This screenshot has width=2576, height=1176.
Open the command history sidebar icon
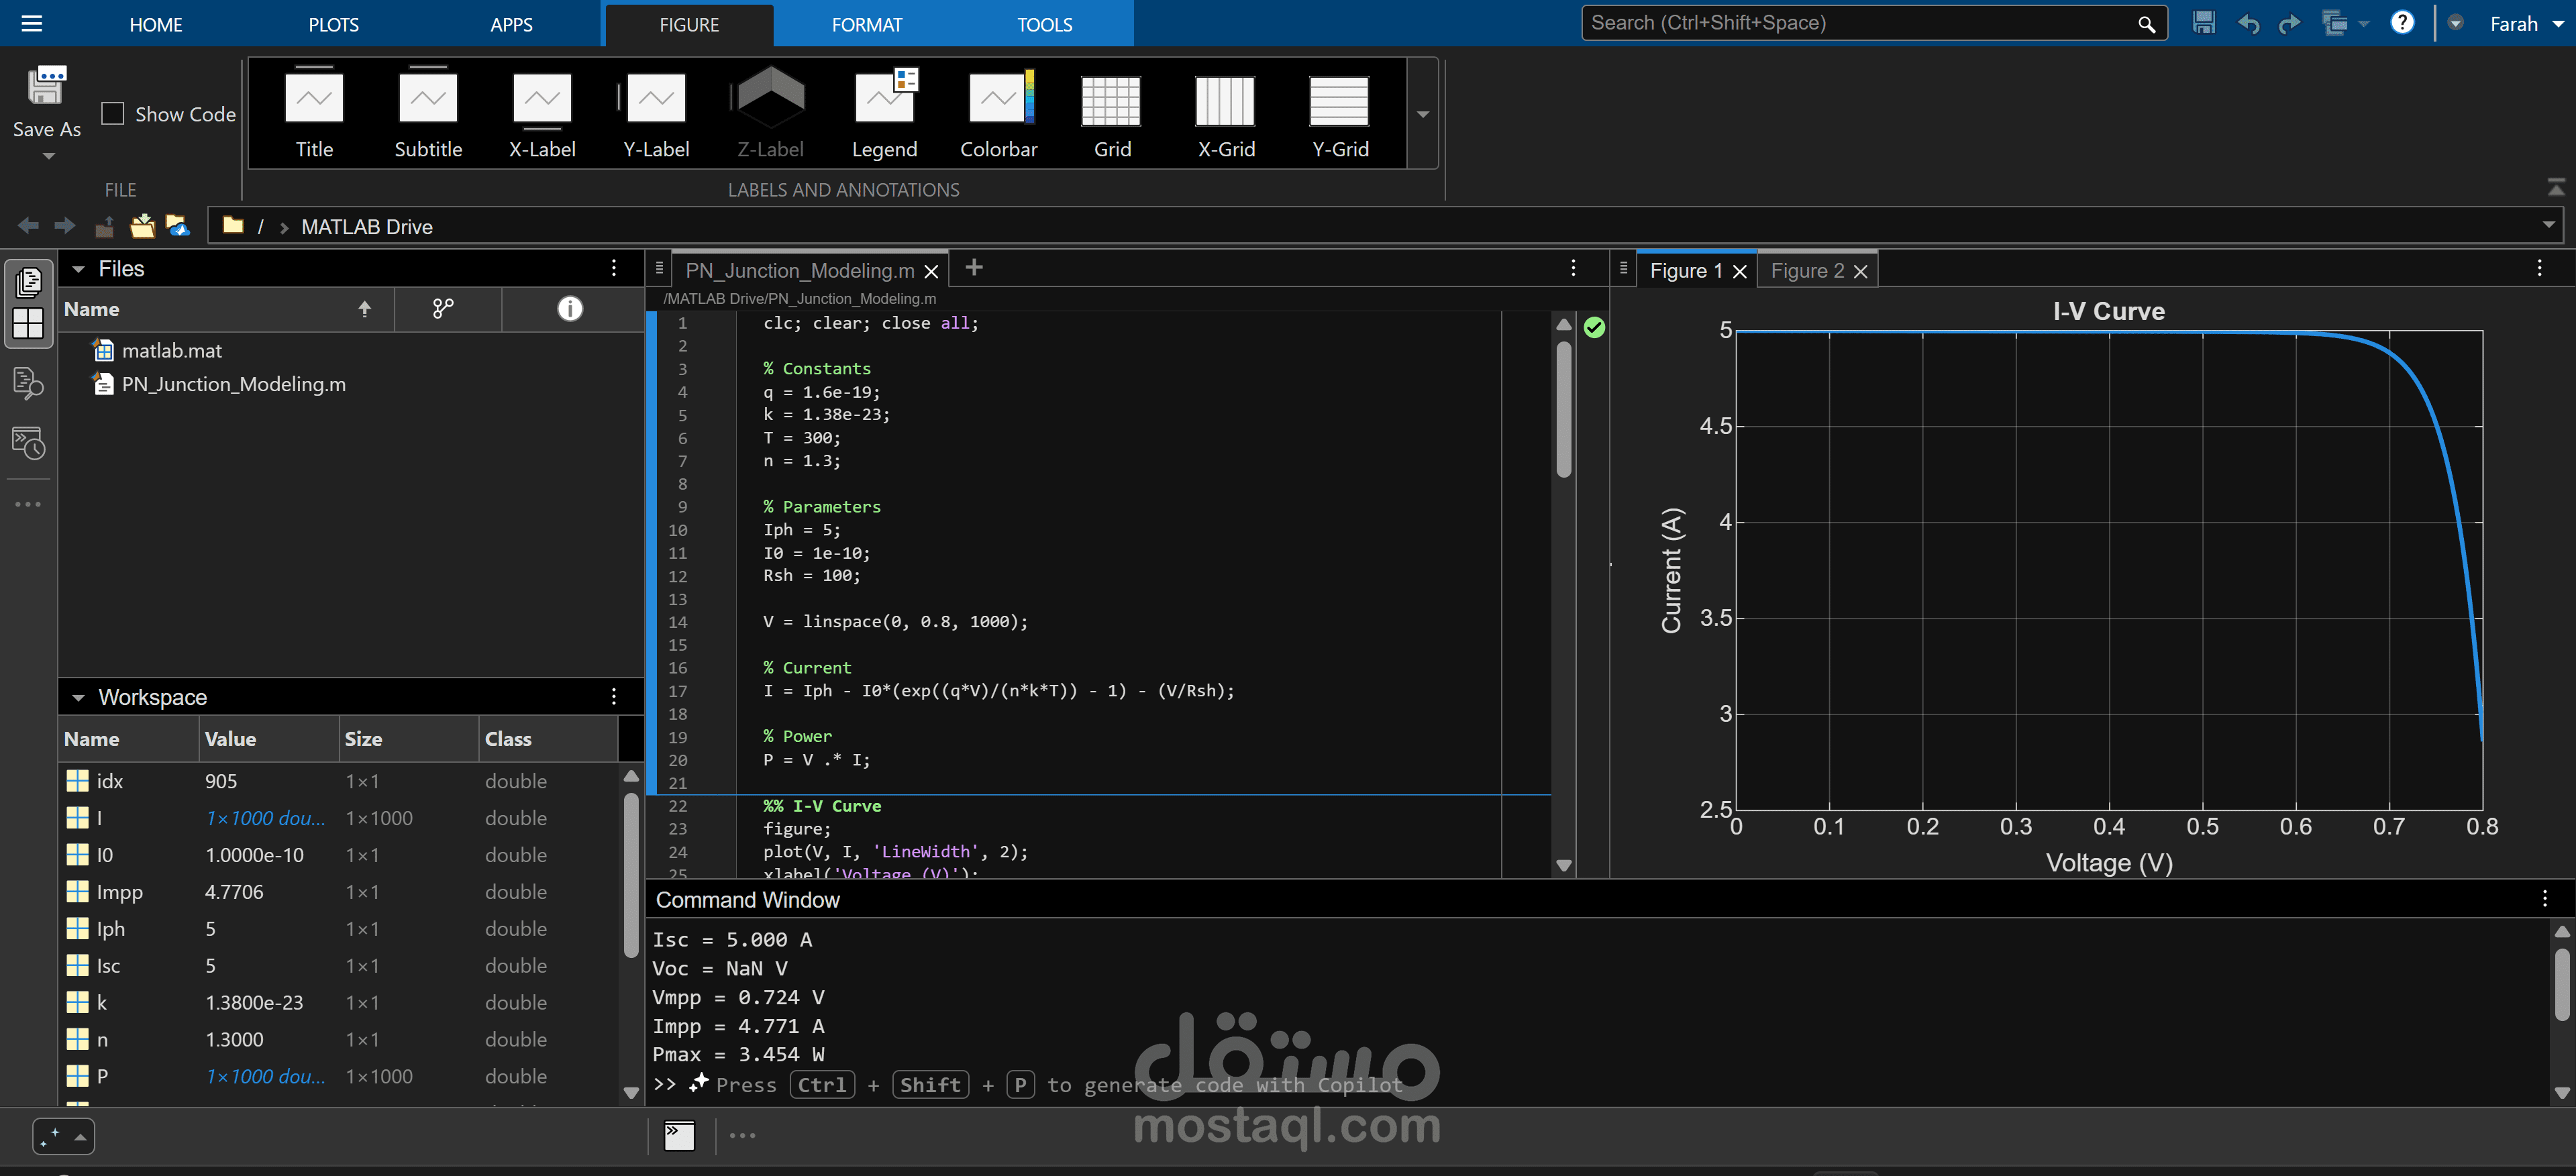coord(28,443)
